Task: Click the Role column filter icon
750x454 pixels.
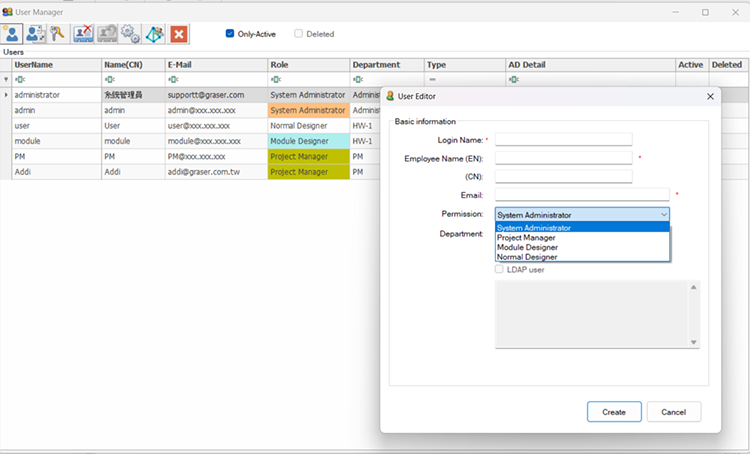Action: [x=276, y=79]
